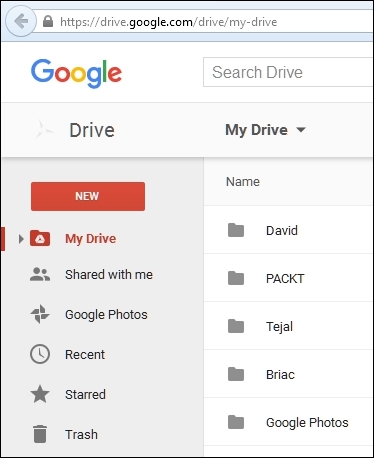Select the Briac folder name
This screenshot has height=458, width=374.
pyautogui.click(x=280, y=374)
